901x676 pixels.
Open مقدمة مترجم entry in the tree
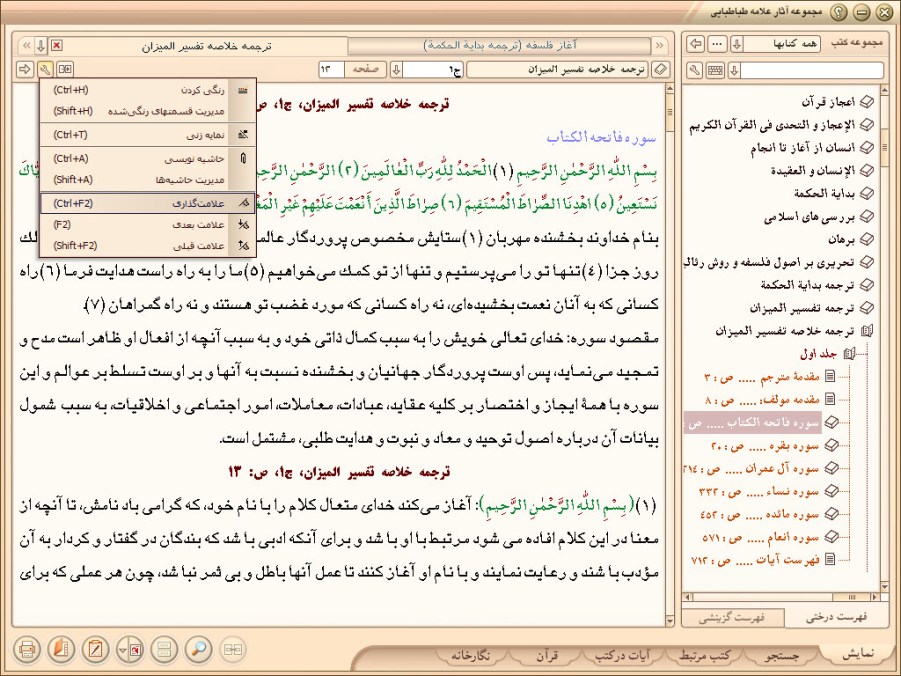pyautogui.click(x=762, y=377)
